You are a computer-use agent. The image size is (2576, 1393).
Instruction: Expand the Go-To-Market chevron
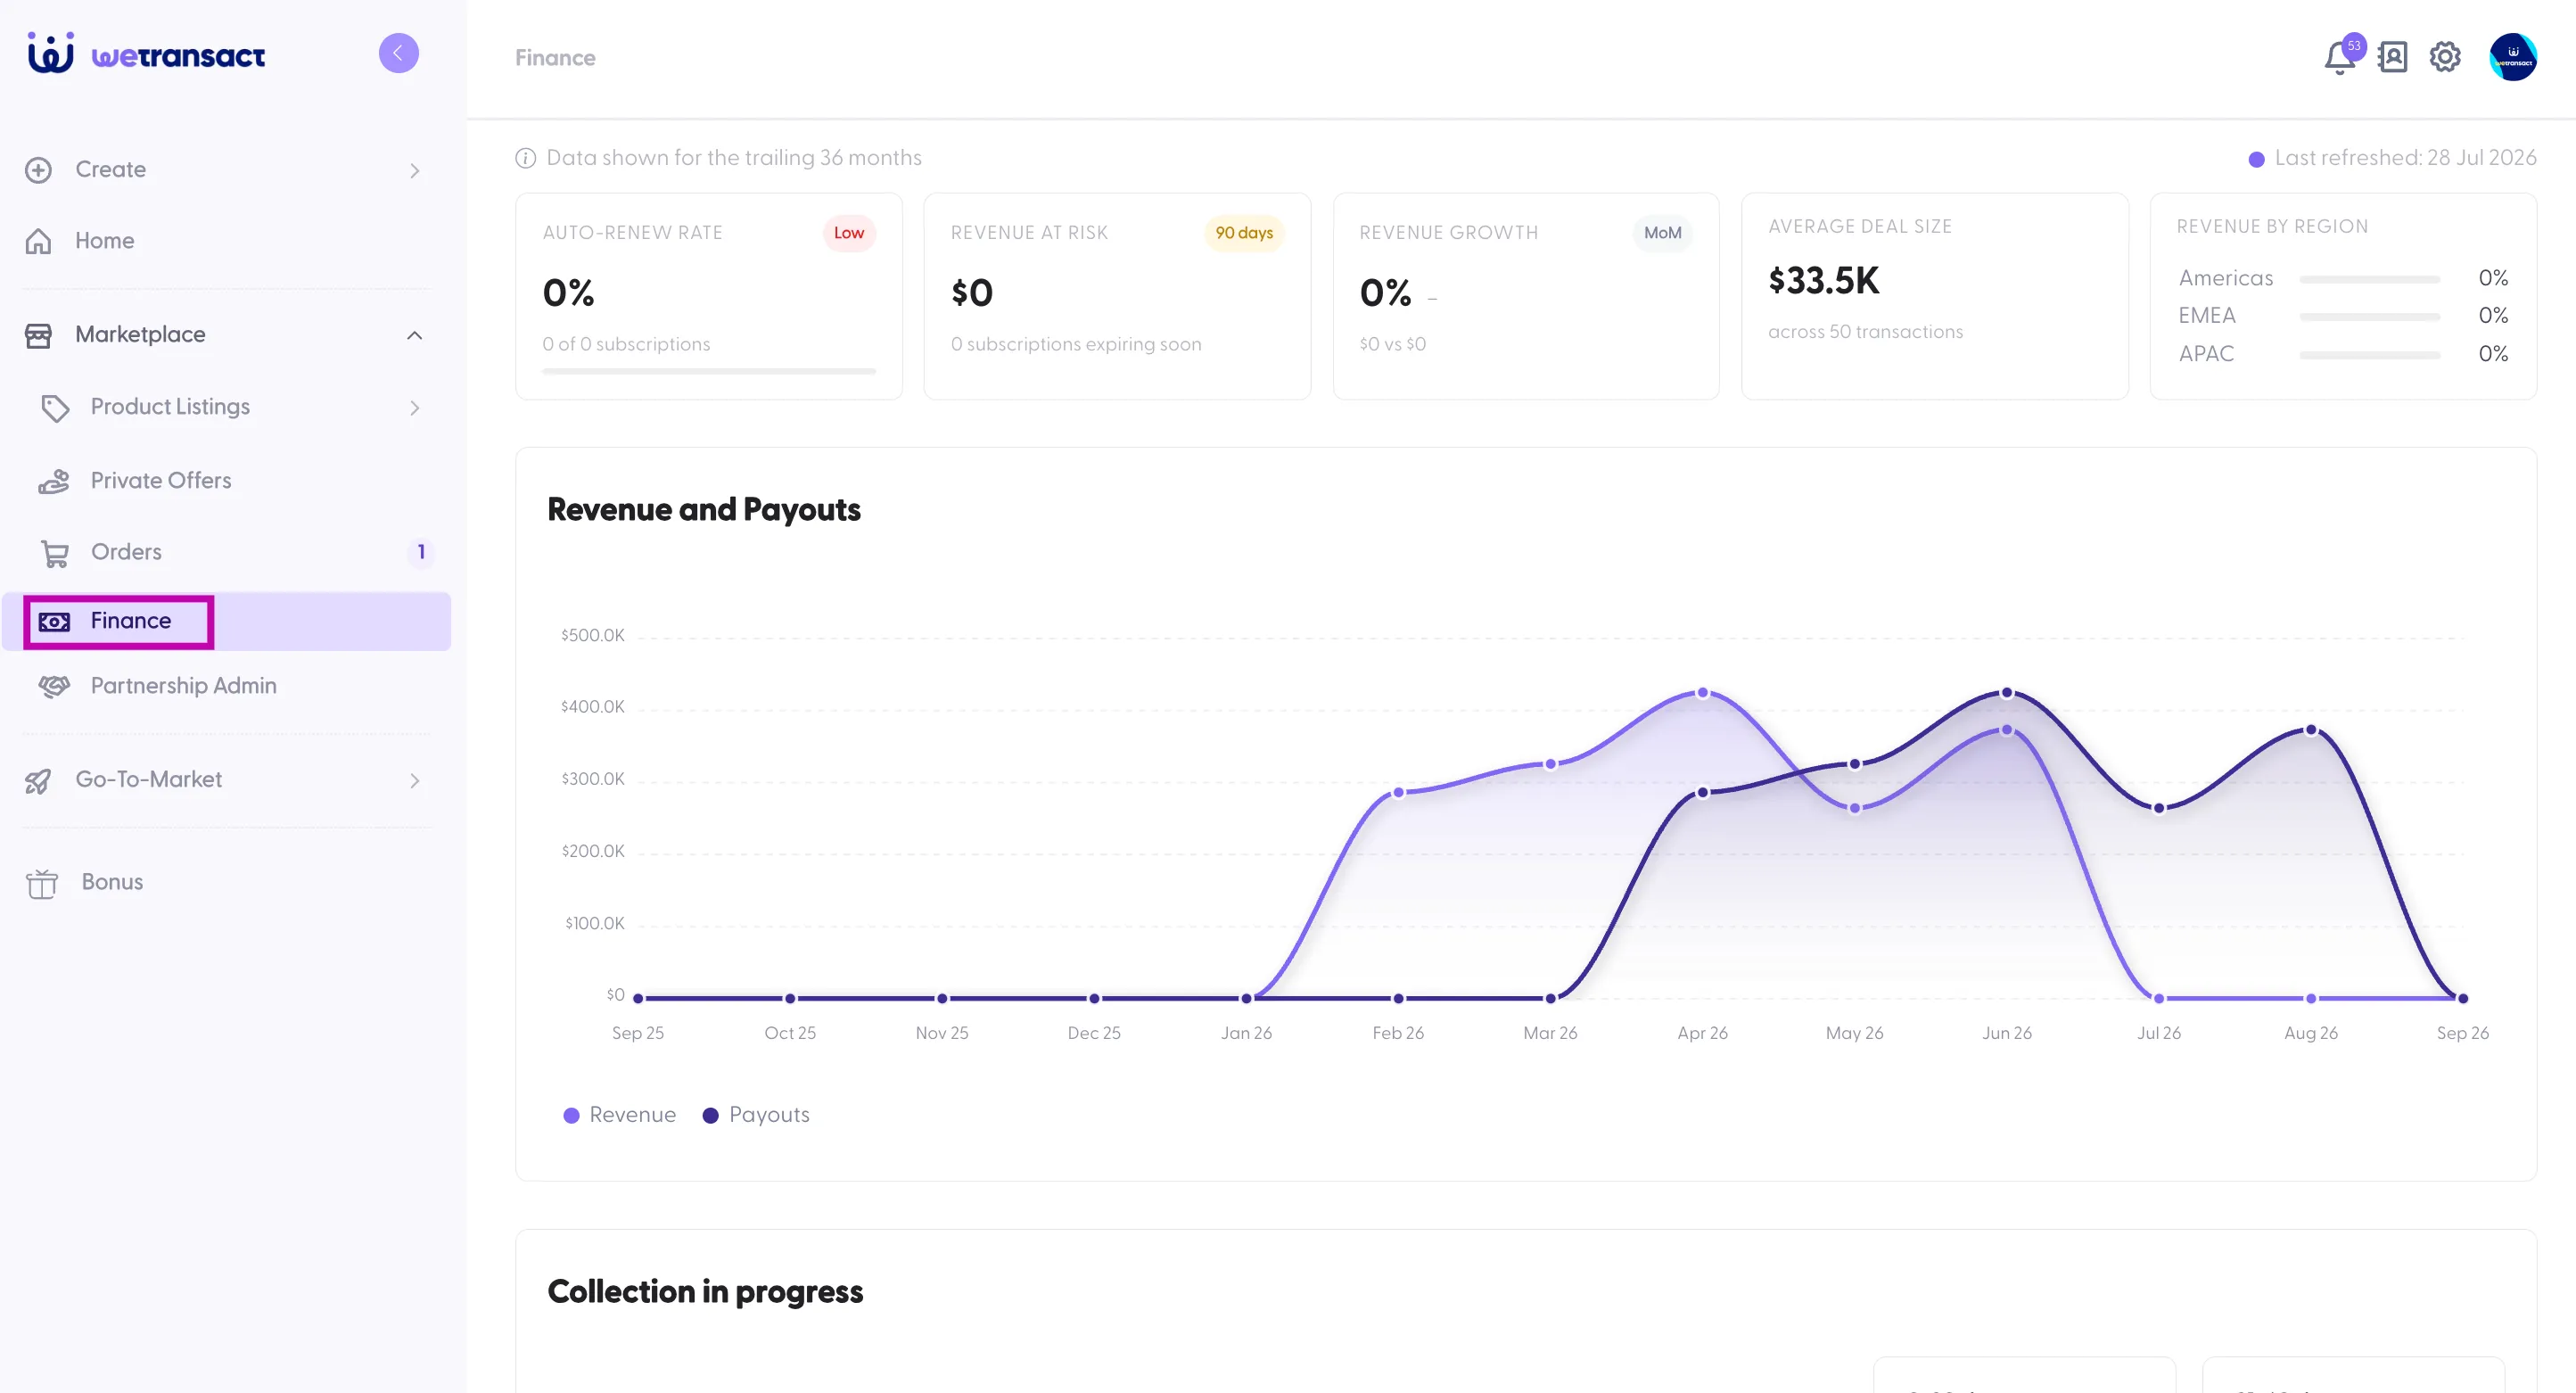point(414,781)
